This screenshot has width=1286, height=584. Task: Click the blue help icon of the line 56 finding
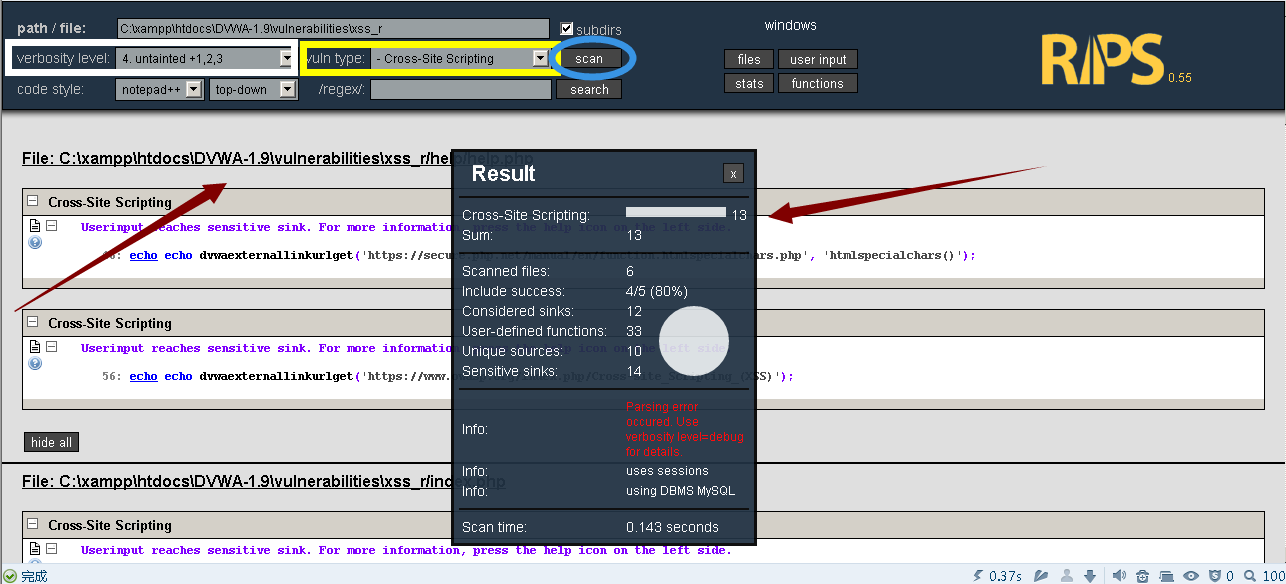35,364
